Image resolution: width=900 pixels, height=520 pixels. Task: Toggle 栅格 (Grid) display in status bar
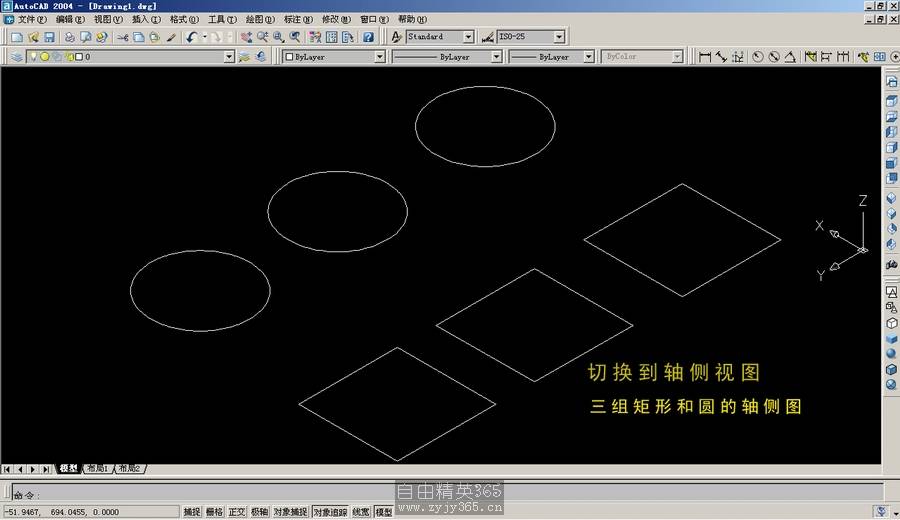pos(214,512)
